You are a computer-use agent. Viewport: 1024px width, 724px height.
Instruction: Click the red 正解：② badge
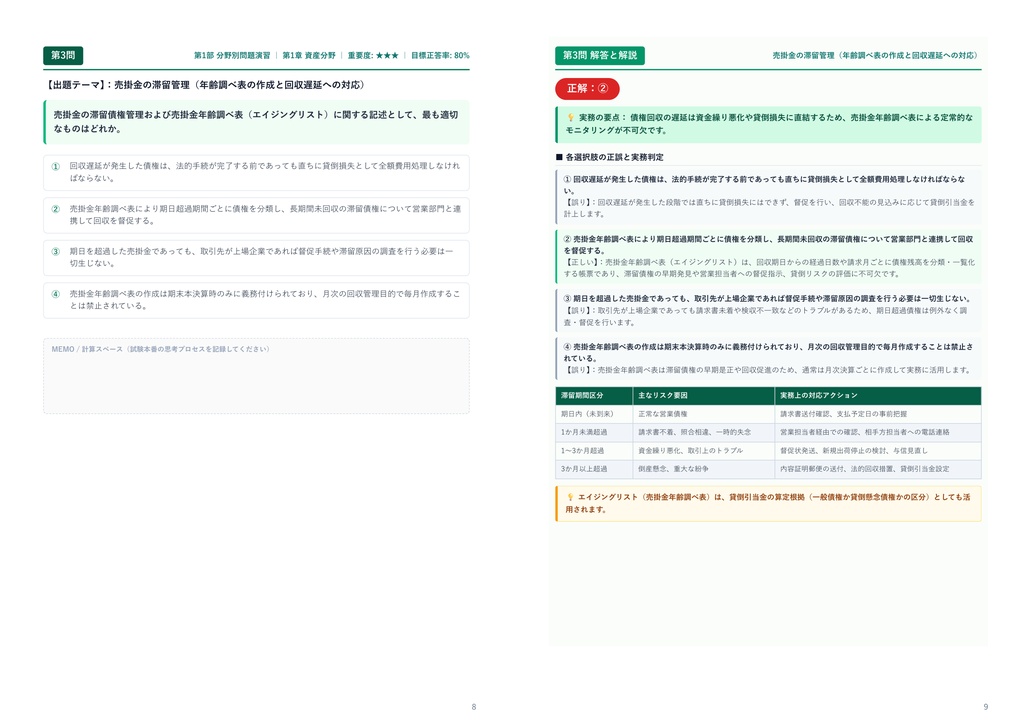pos(587,88)
